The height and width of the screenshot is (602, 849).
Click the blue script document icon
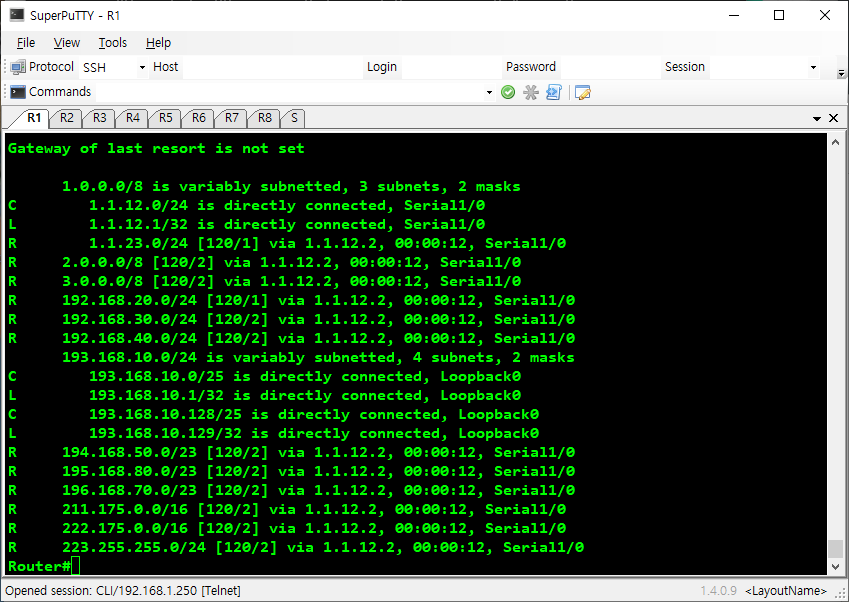[x=554, y=93]
